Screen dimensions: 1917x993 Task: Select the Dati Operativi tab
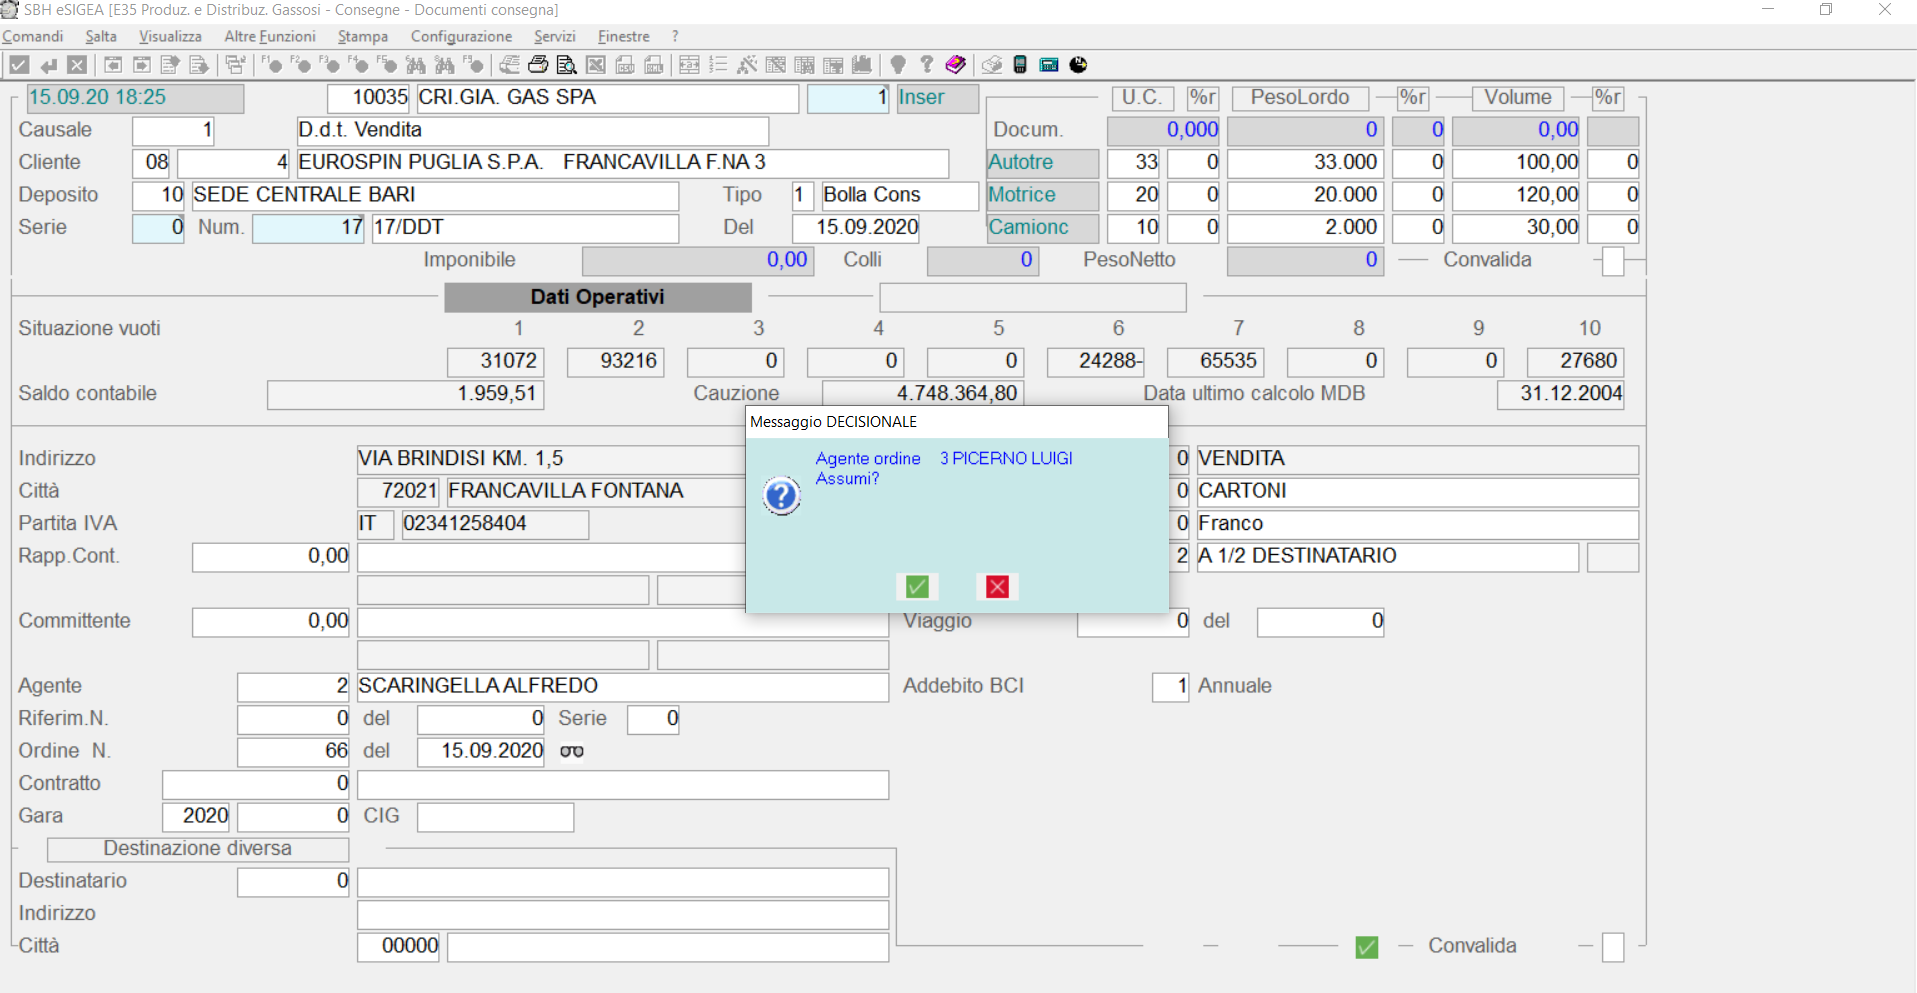click(x=597, y=297)
